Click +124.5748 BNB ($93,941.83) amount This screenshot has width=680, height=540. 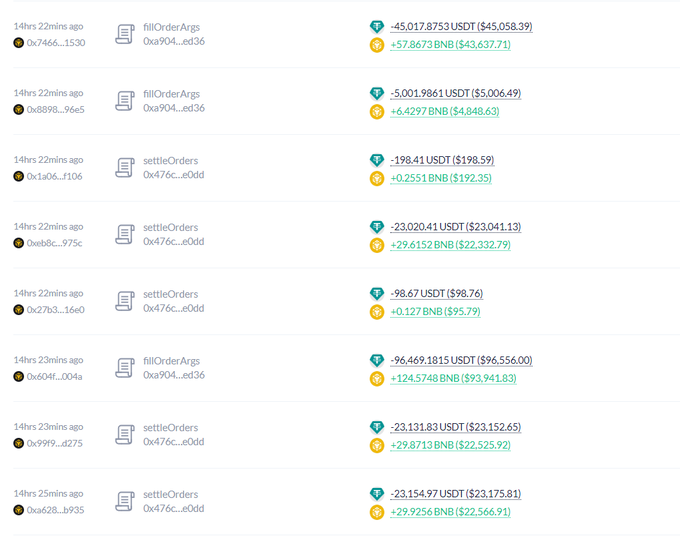(x=454, y=379)
